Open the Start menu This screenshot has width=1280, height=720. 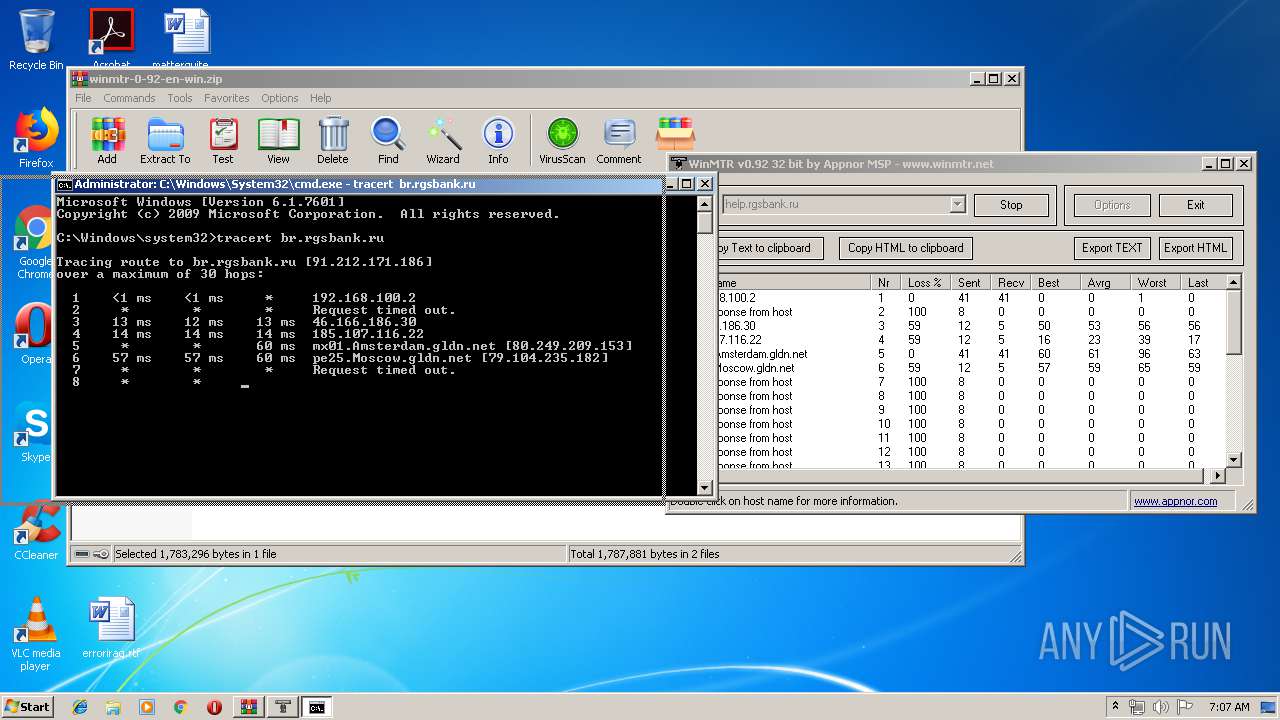point(28,707)
